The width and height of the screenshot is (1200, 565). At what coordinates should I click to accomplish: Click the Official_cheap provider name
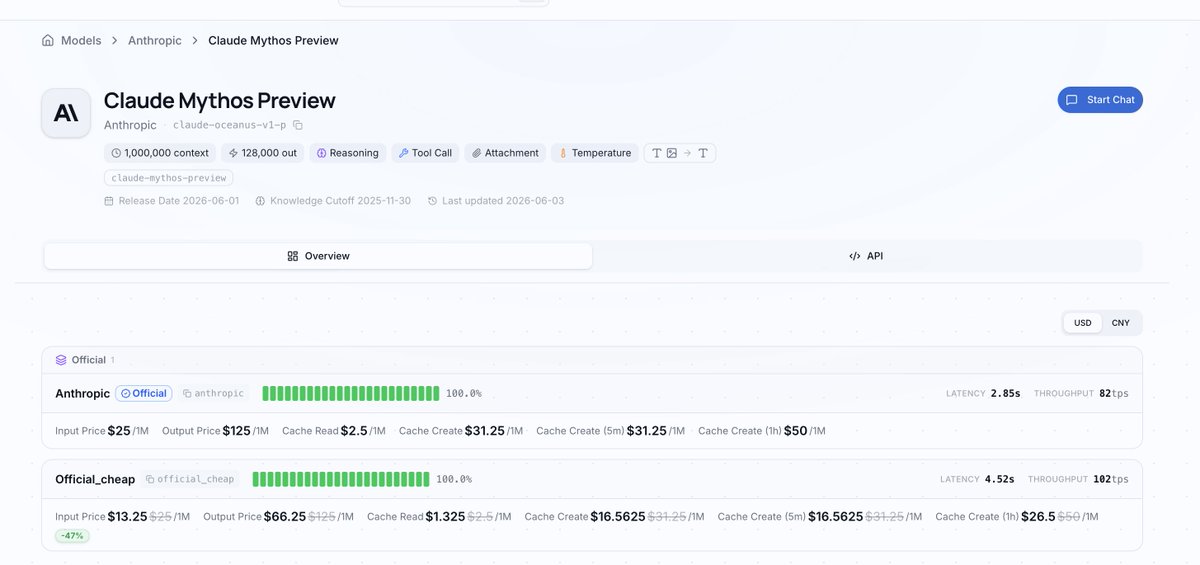pyautogui.click(x=95, y=479)
